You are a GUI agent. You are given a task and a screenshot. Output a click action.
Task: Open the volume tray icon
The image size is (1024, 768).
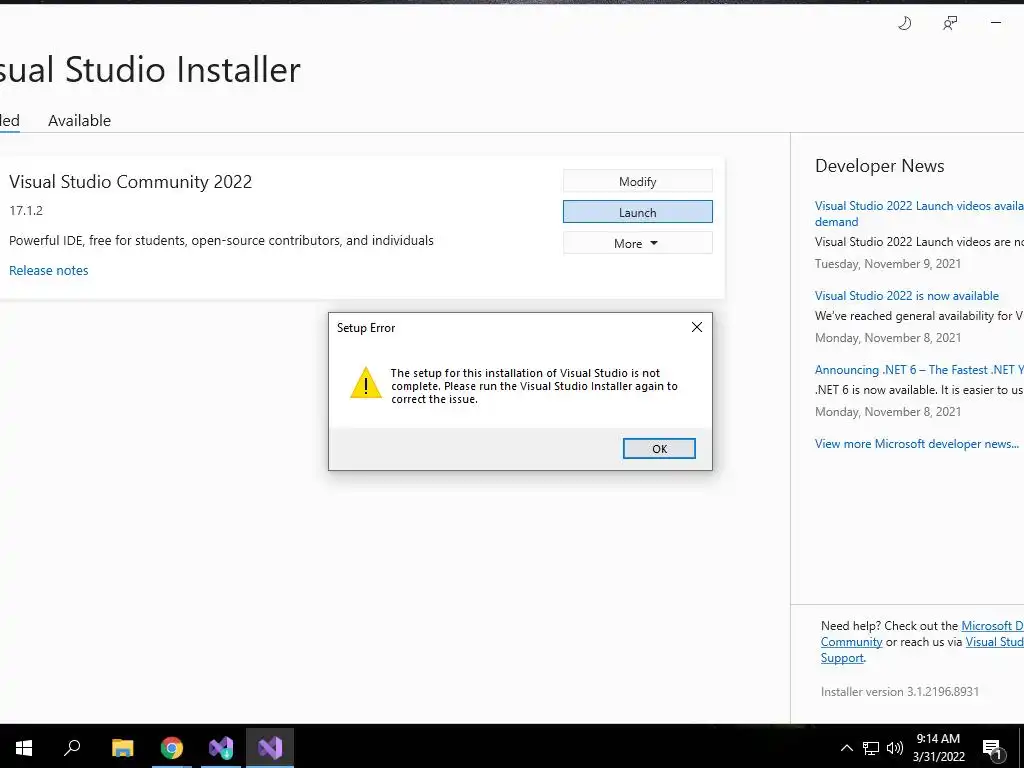pyautogui.click(x=895, y=748)
